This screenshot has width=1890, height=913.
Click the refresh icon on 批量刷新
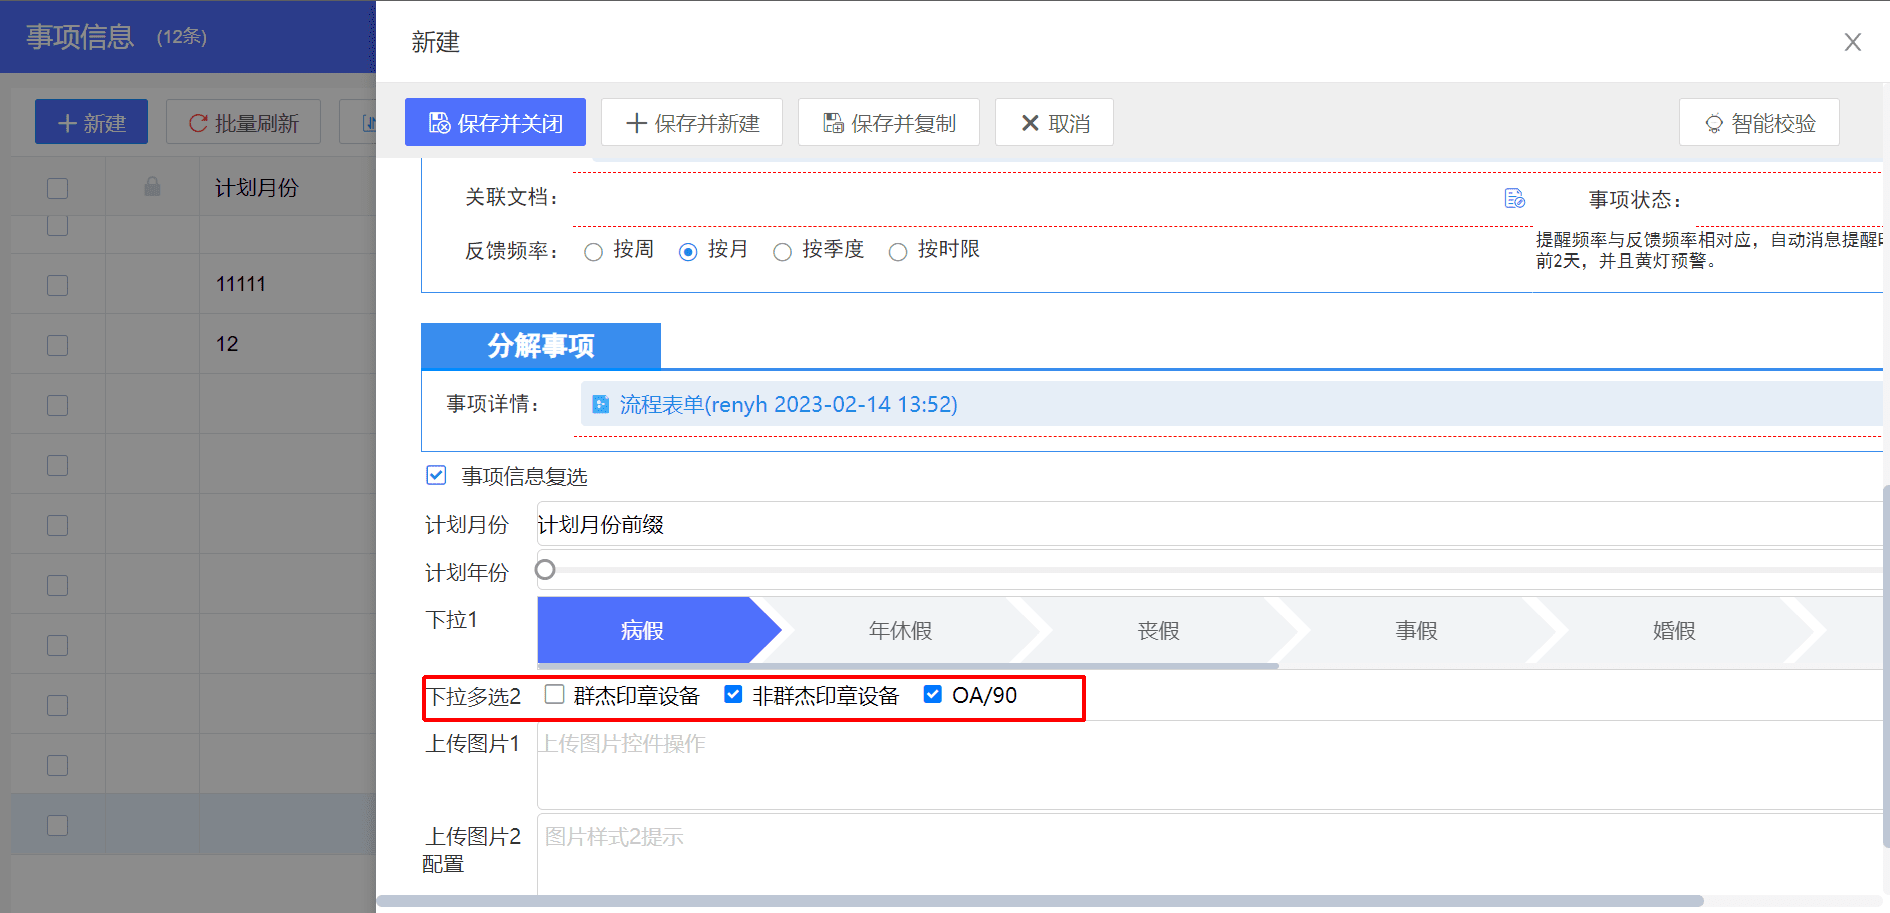tap(198, 123)
